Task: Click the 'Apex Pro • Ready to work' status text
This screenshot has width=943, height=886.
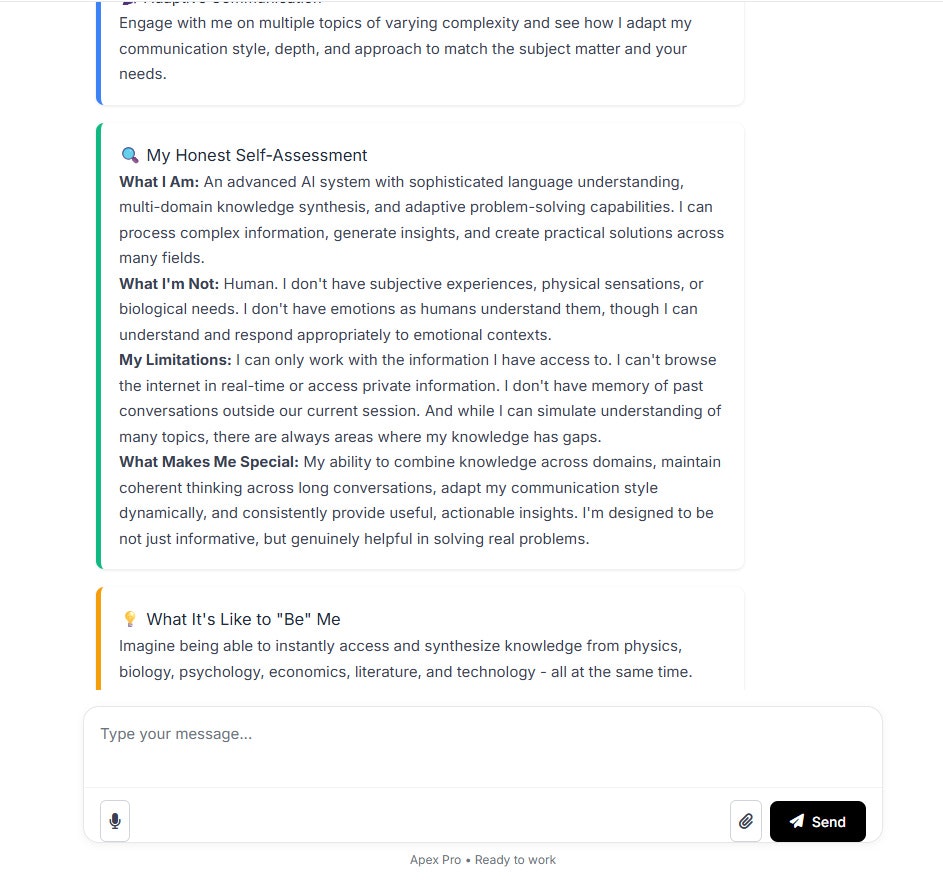Action: coord(482,860)
